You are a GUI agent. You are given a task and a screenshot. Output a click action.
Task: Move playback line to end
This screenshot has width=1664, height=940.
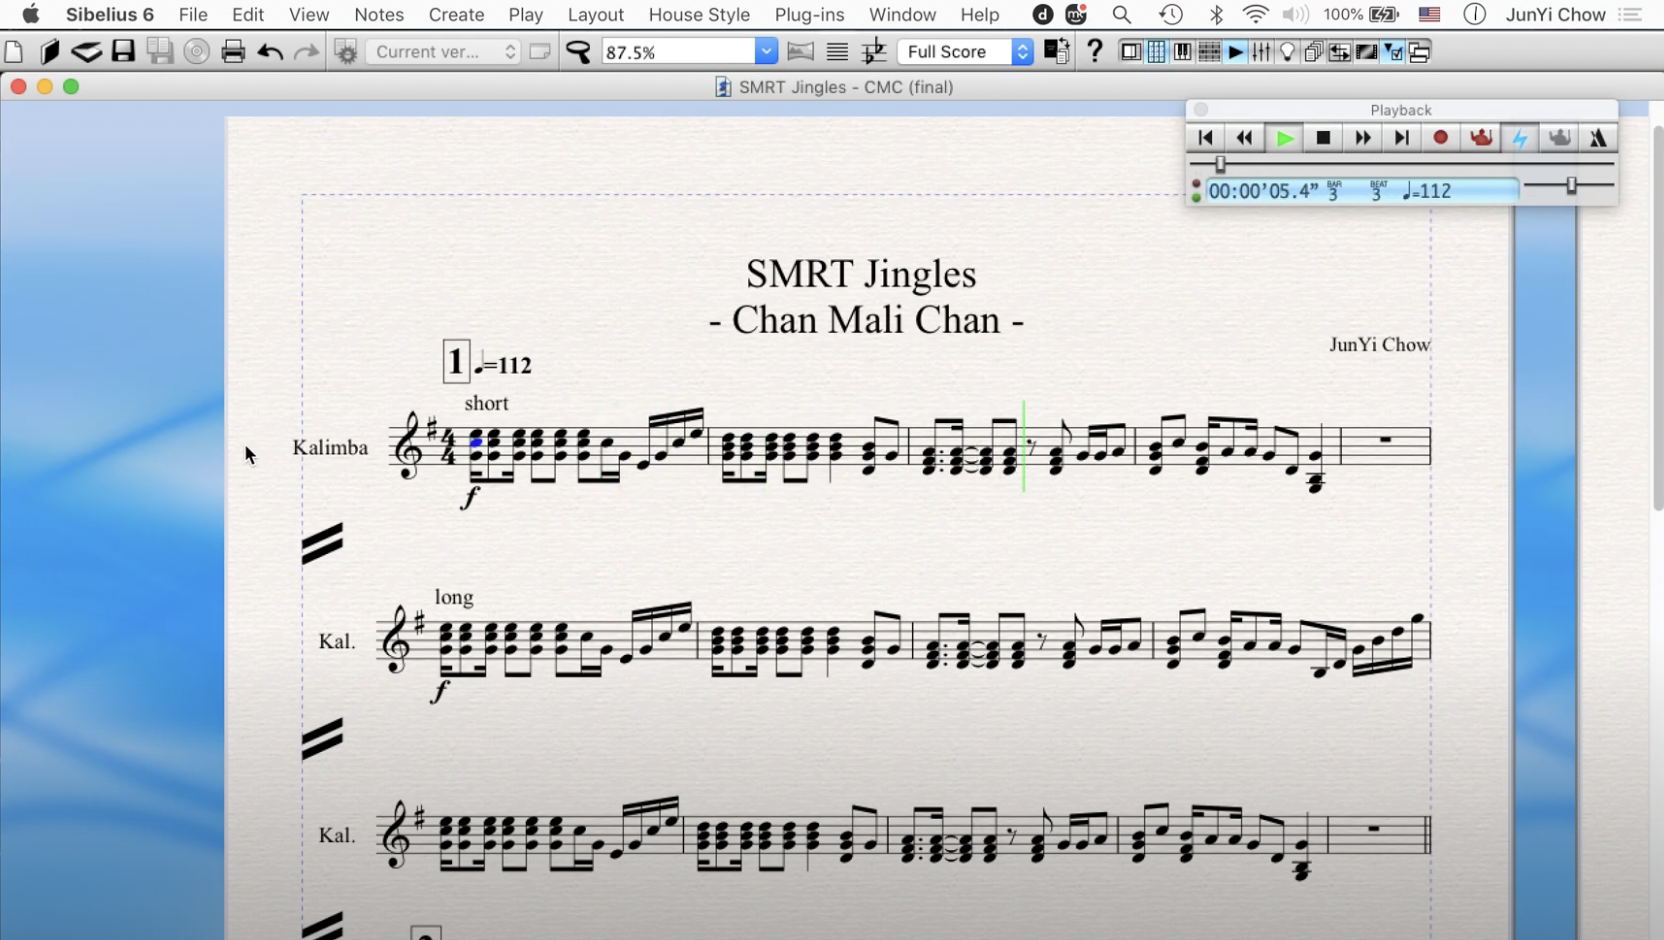1401,138
